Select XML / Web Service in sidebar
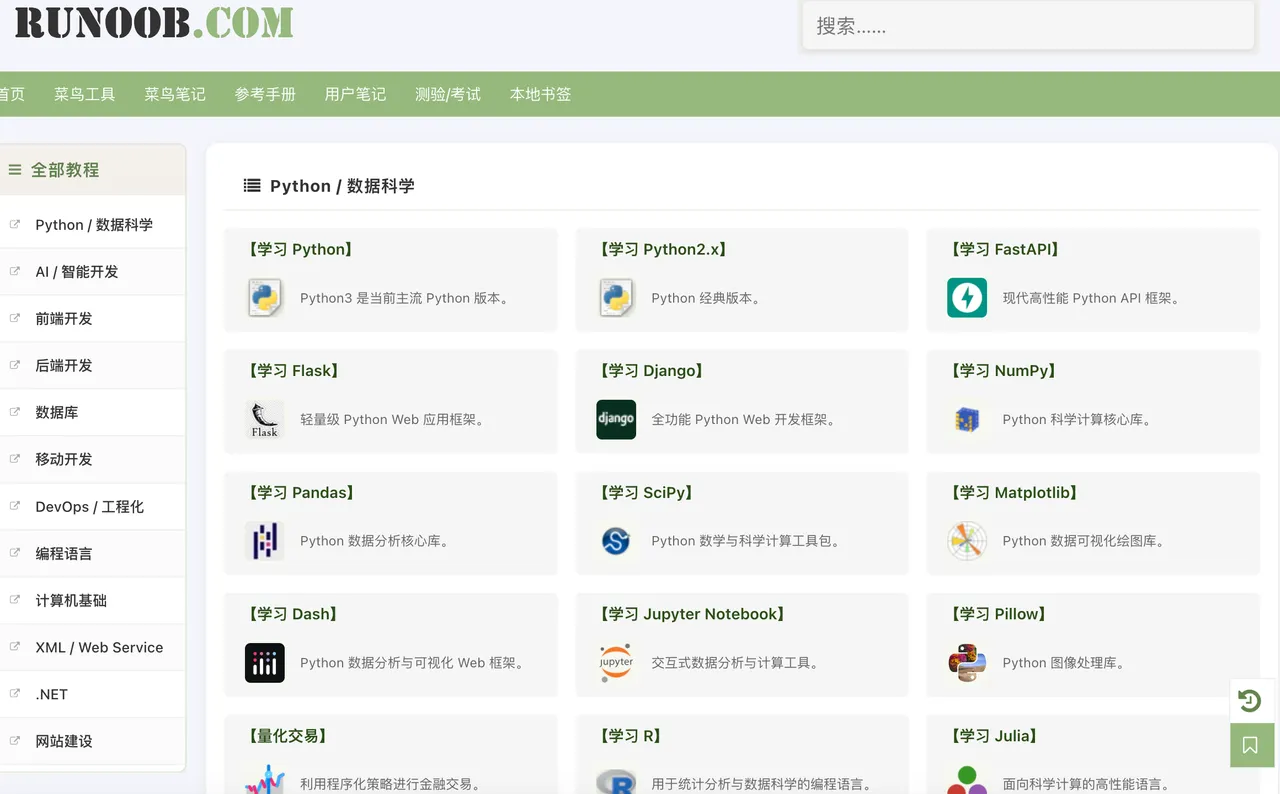 [92, 648]
